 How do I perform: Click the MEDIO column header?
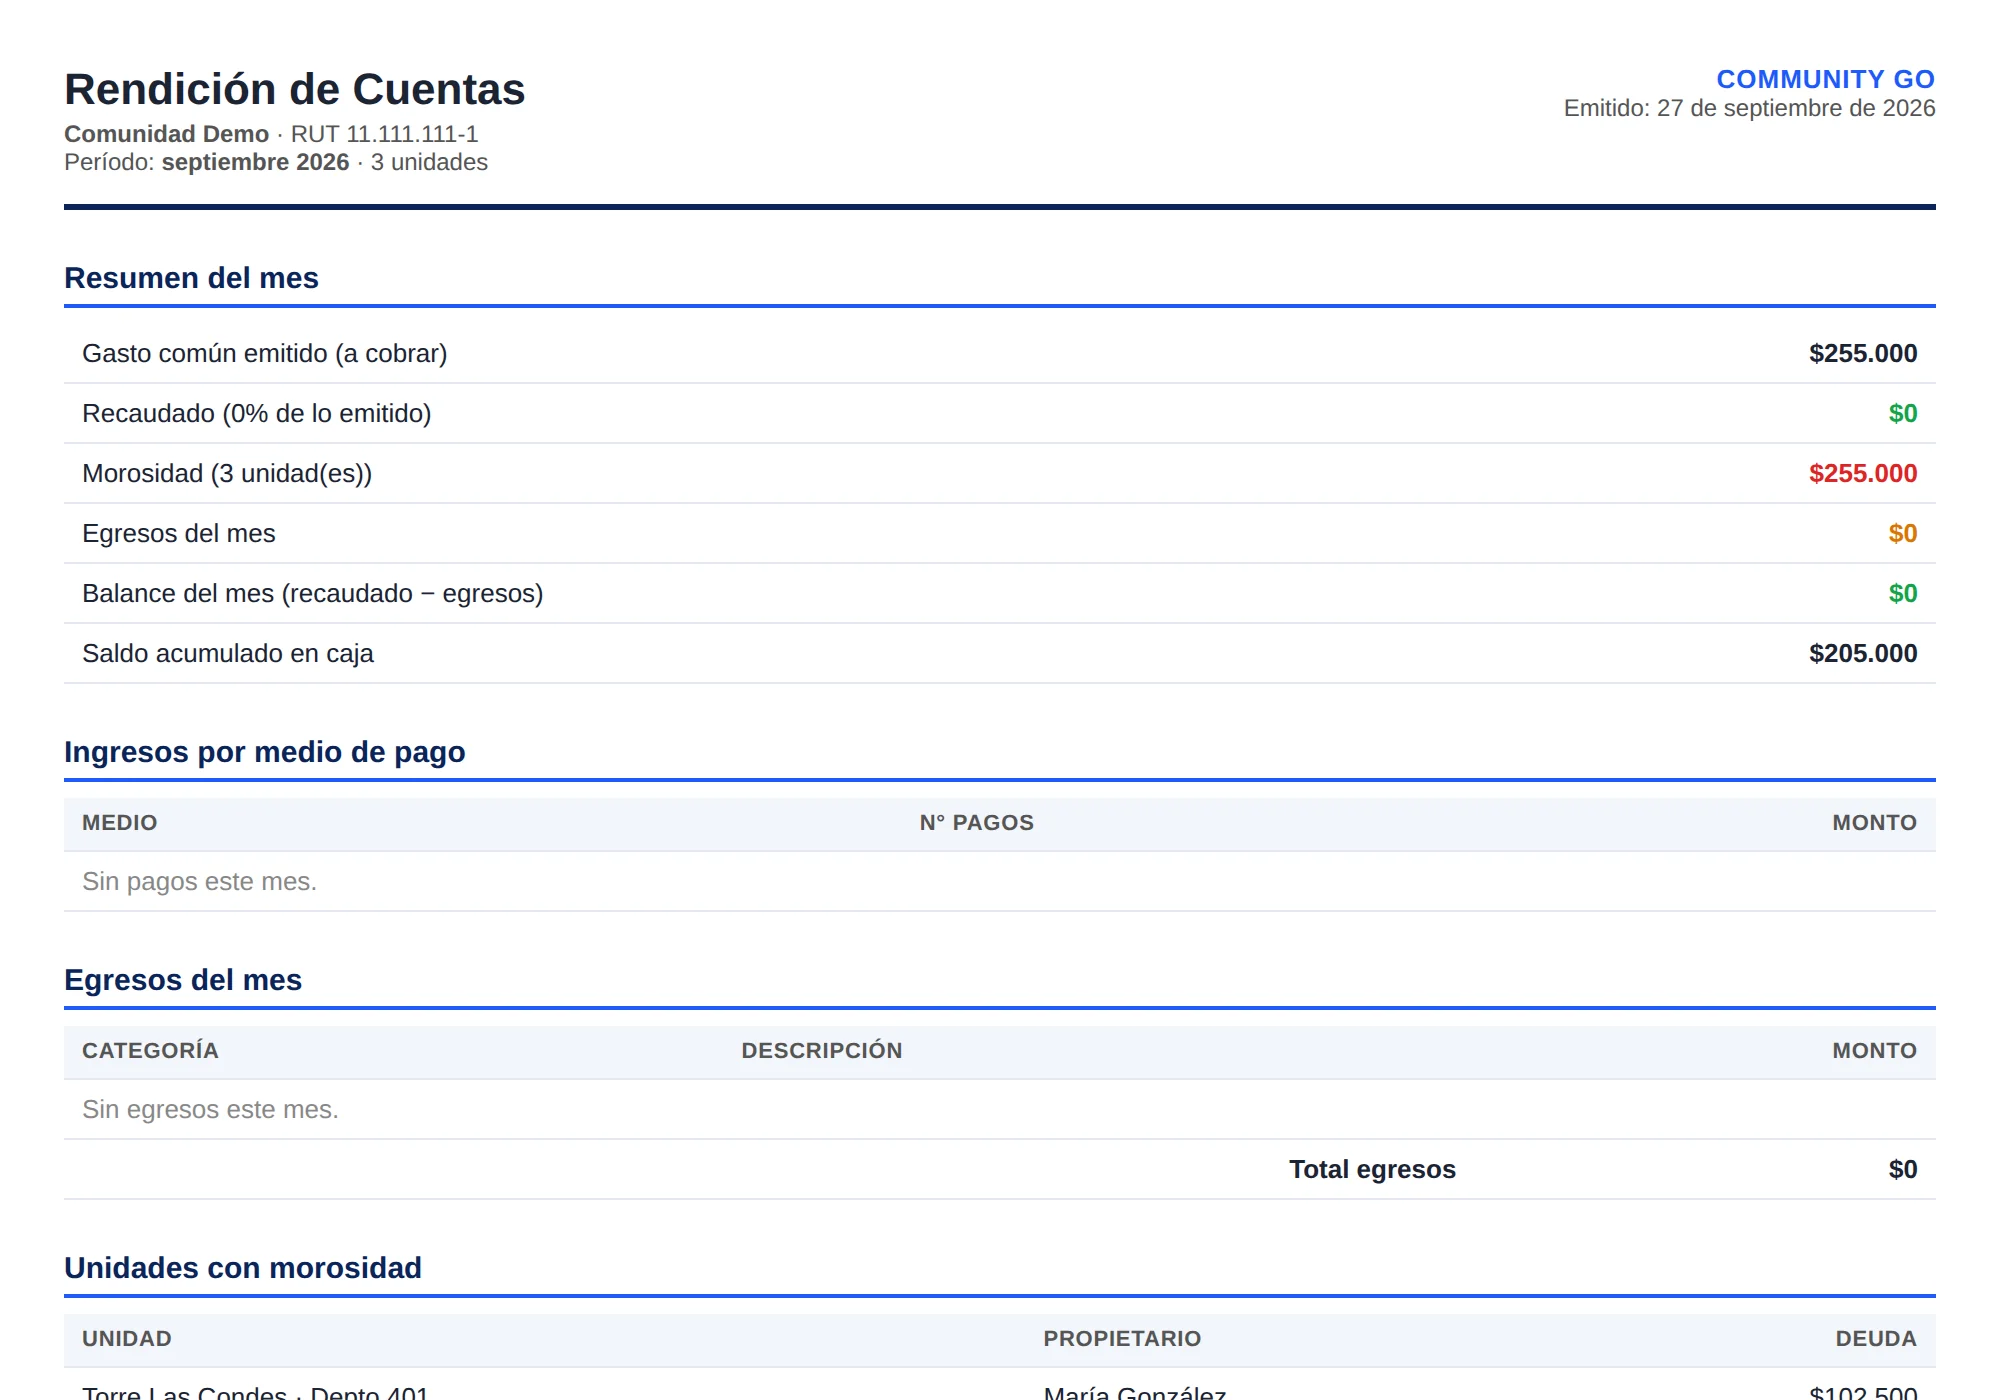coord(120,823)
